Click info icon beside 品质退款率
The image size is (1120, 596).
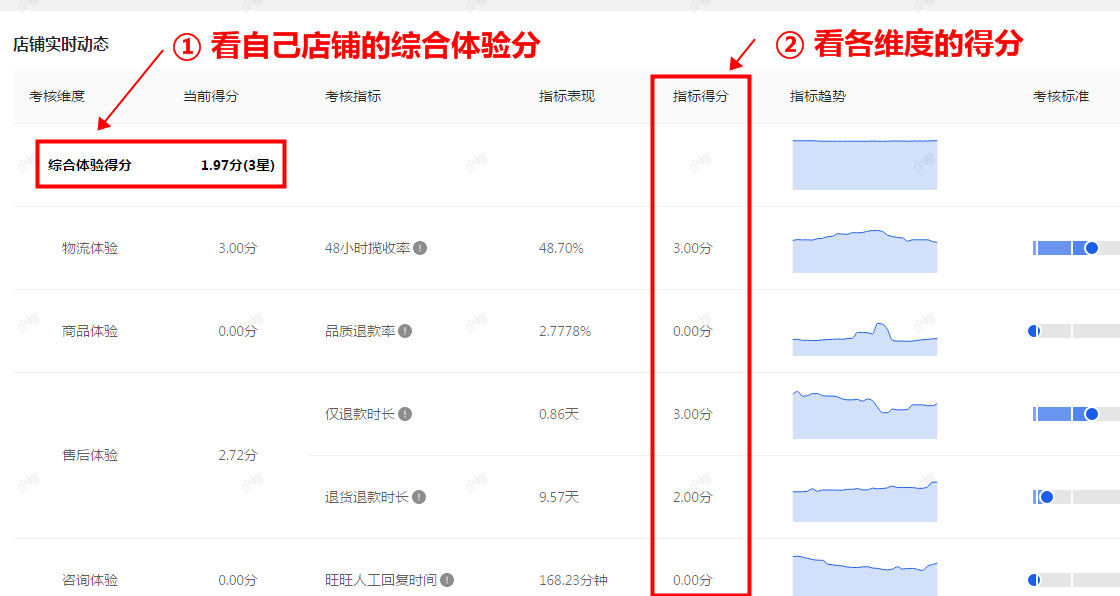(404, 331)
